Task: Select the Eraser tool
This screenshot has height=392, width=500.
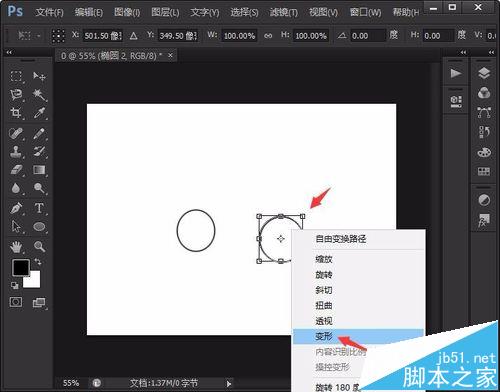Action: tap(16, 170)
